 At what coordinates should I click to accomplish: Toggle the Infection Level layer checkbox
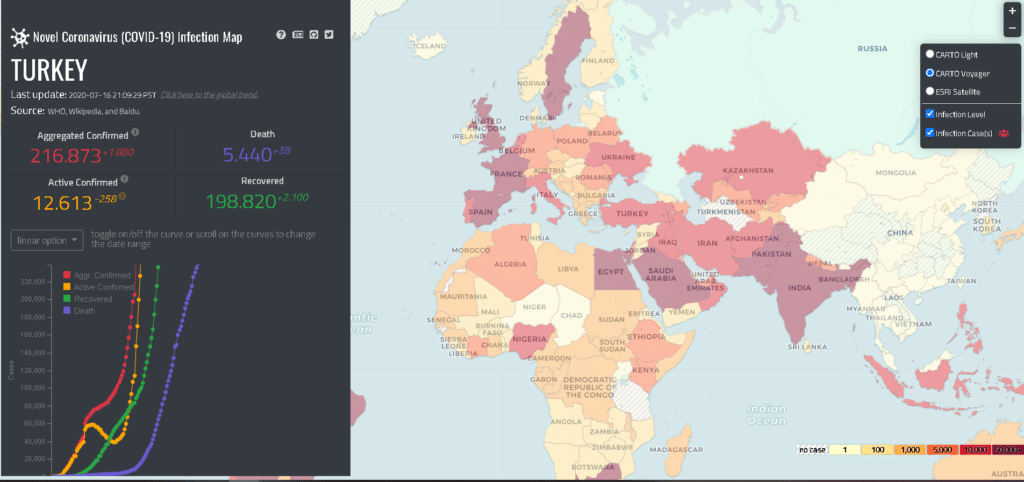(930, 114)
